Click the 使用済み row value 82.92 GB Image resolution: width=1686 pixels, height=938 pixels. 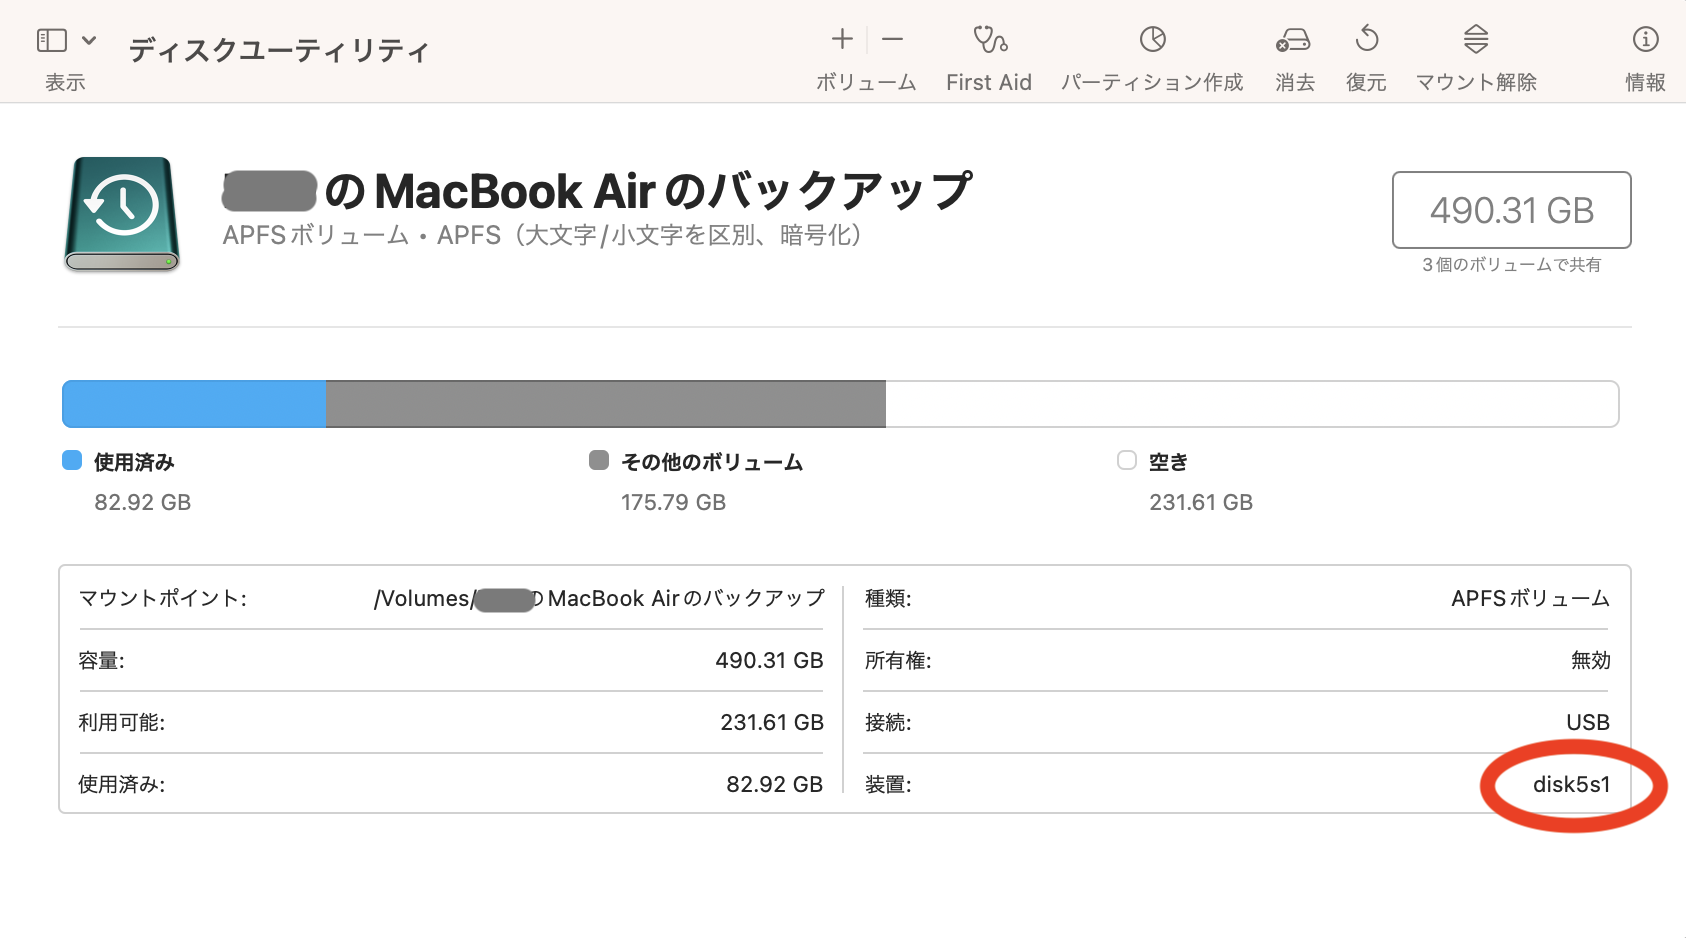[774, 784]
